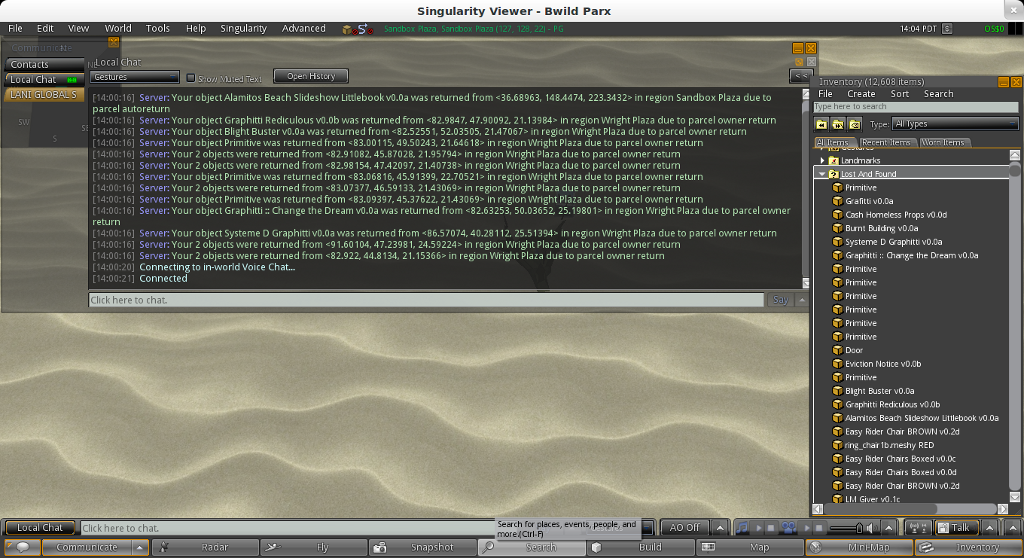Click the Burnt Building v0.0a object icon
The image size is (1024, 558).
tap(837, 228)
